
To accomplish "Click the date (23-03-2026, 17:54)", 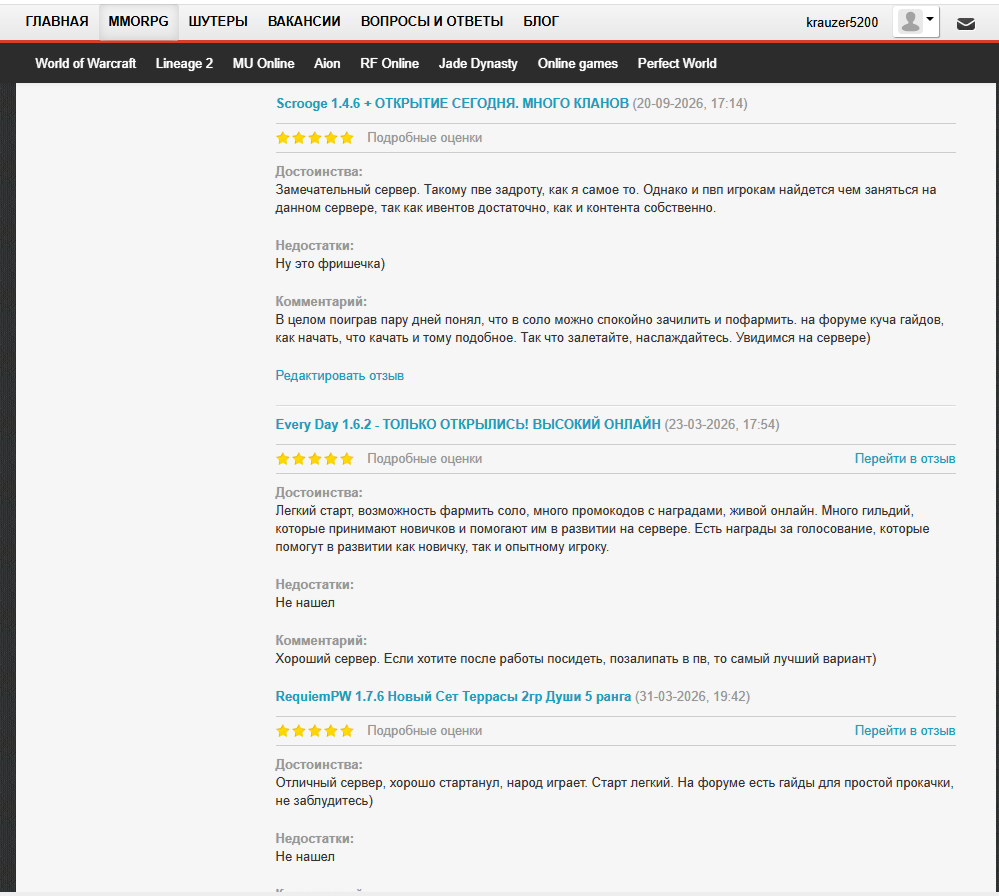I will pos(722,424).
